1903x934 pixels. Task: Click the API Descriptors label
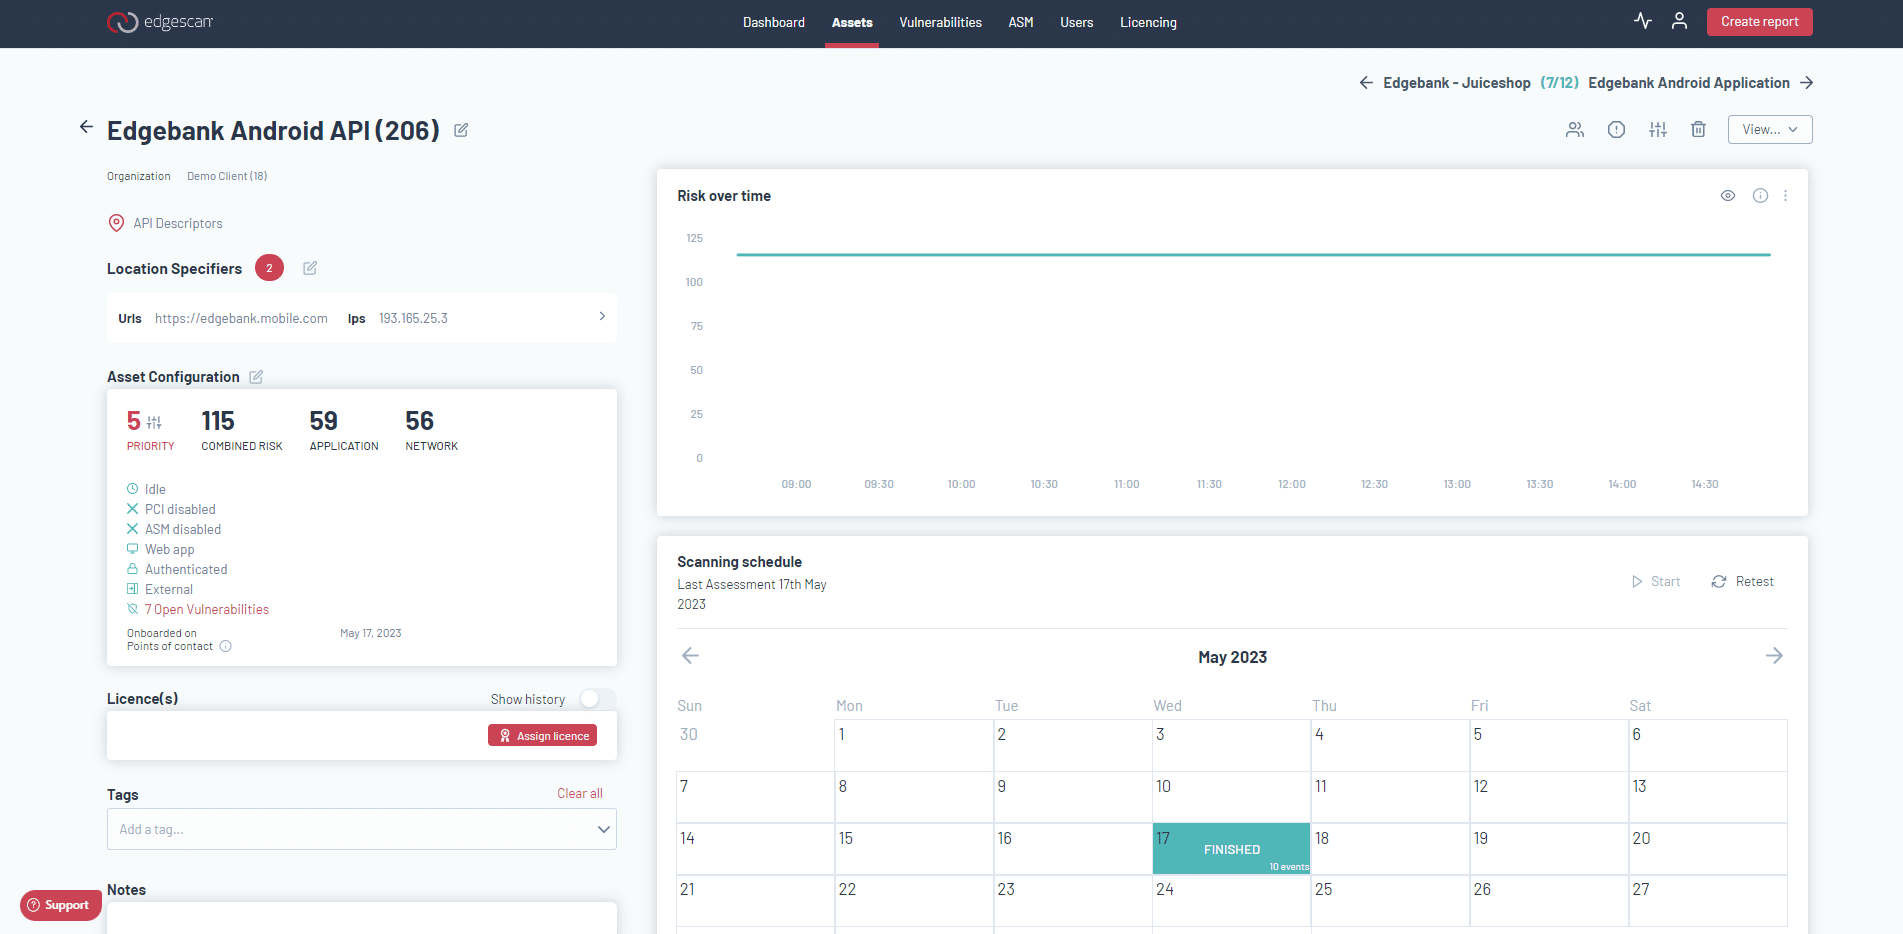click(178, 223)
